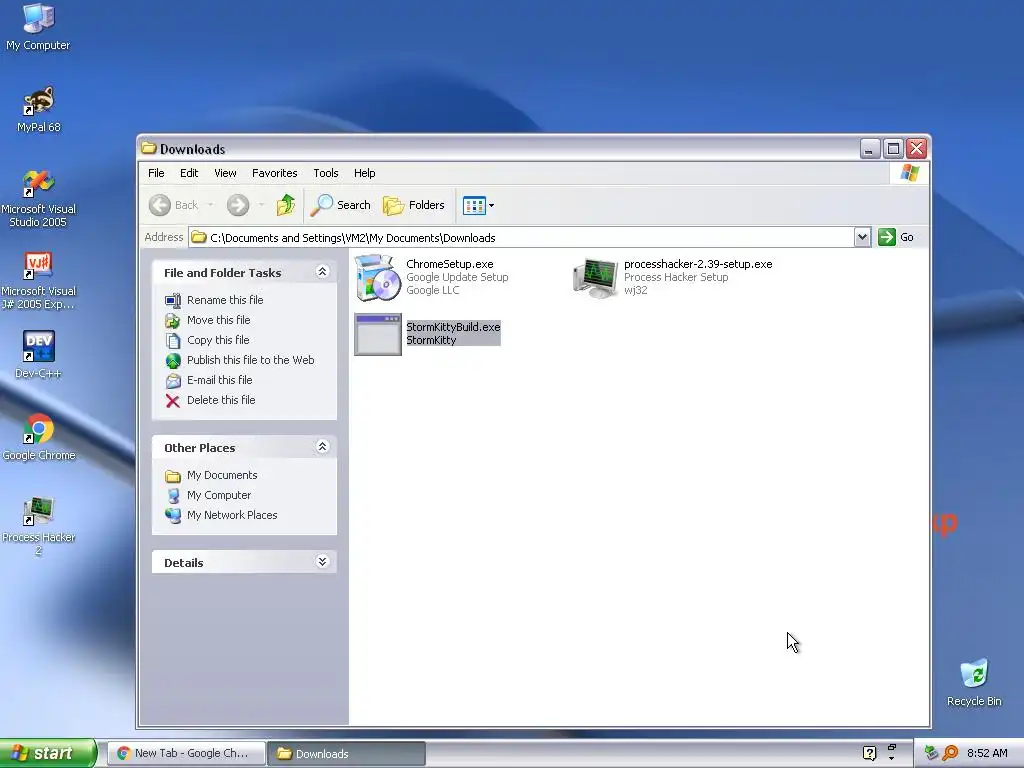The height and width of the screenshot is (768, 1024).
Task: Select the processhacker-2.39-setup.exe file icon
Action: [595, 278]
